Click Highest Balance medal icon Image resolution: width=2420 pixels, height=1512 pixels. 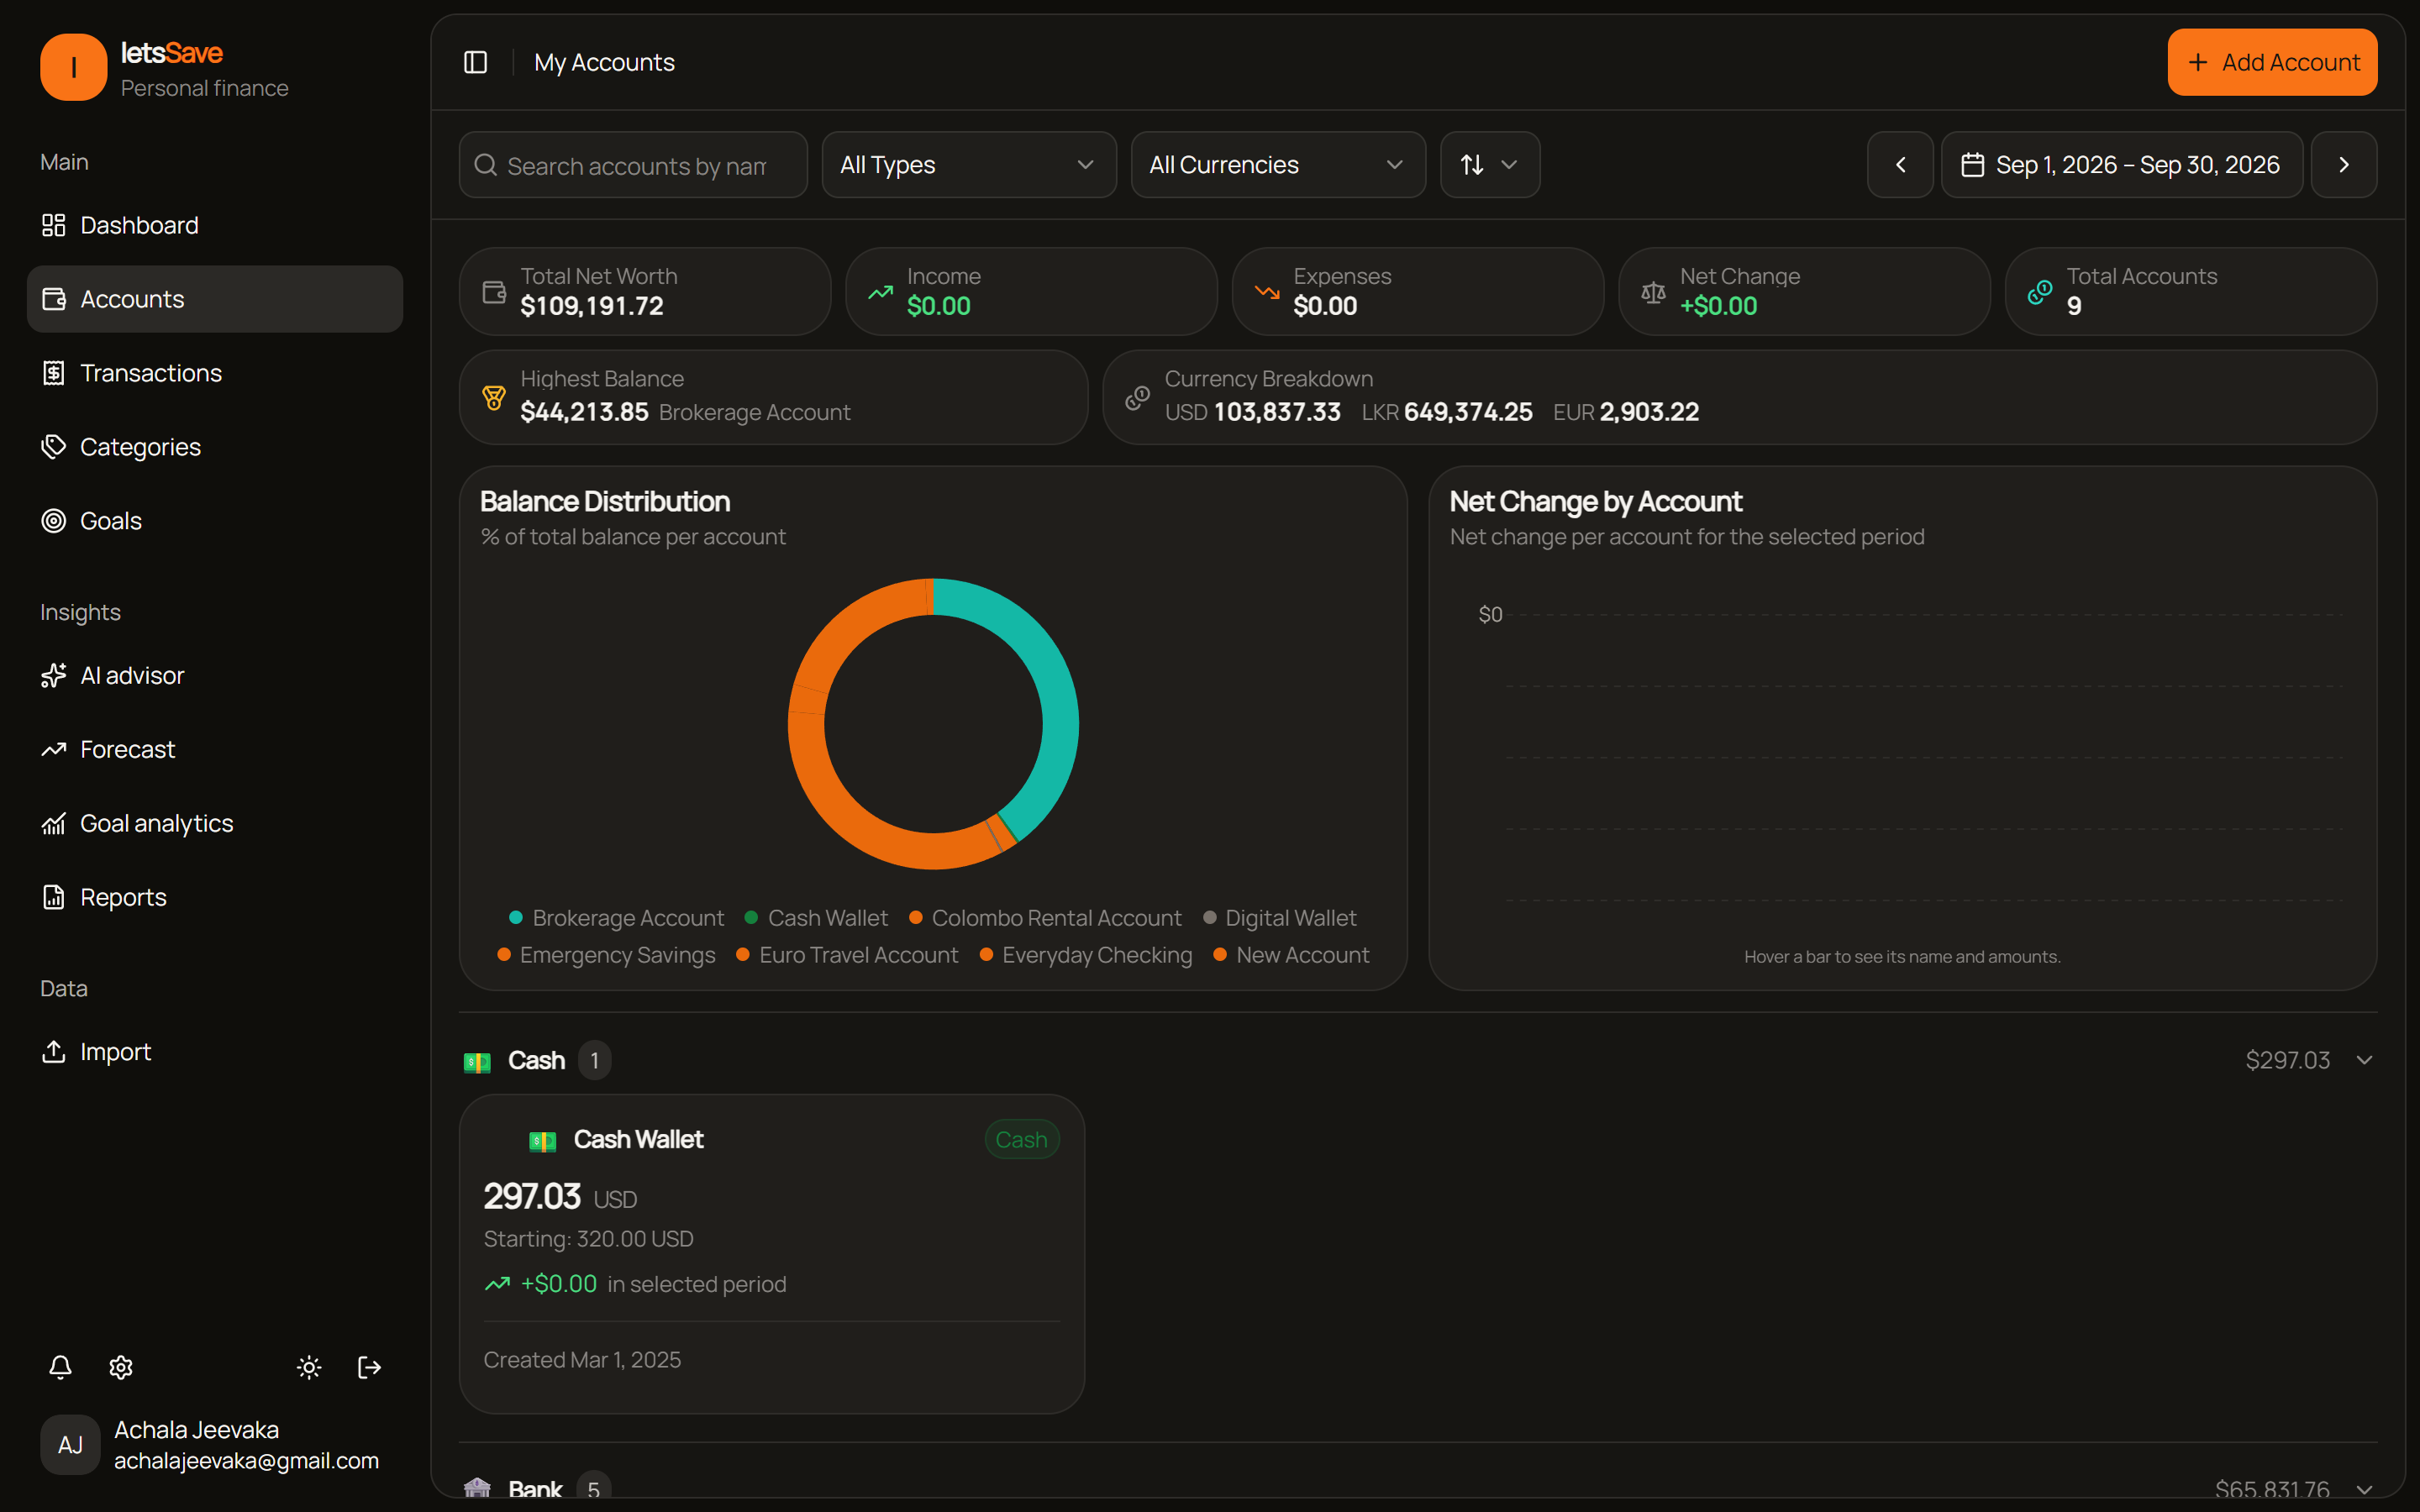click(494, 398)
